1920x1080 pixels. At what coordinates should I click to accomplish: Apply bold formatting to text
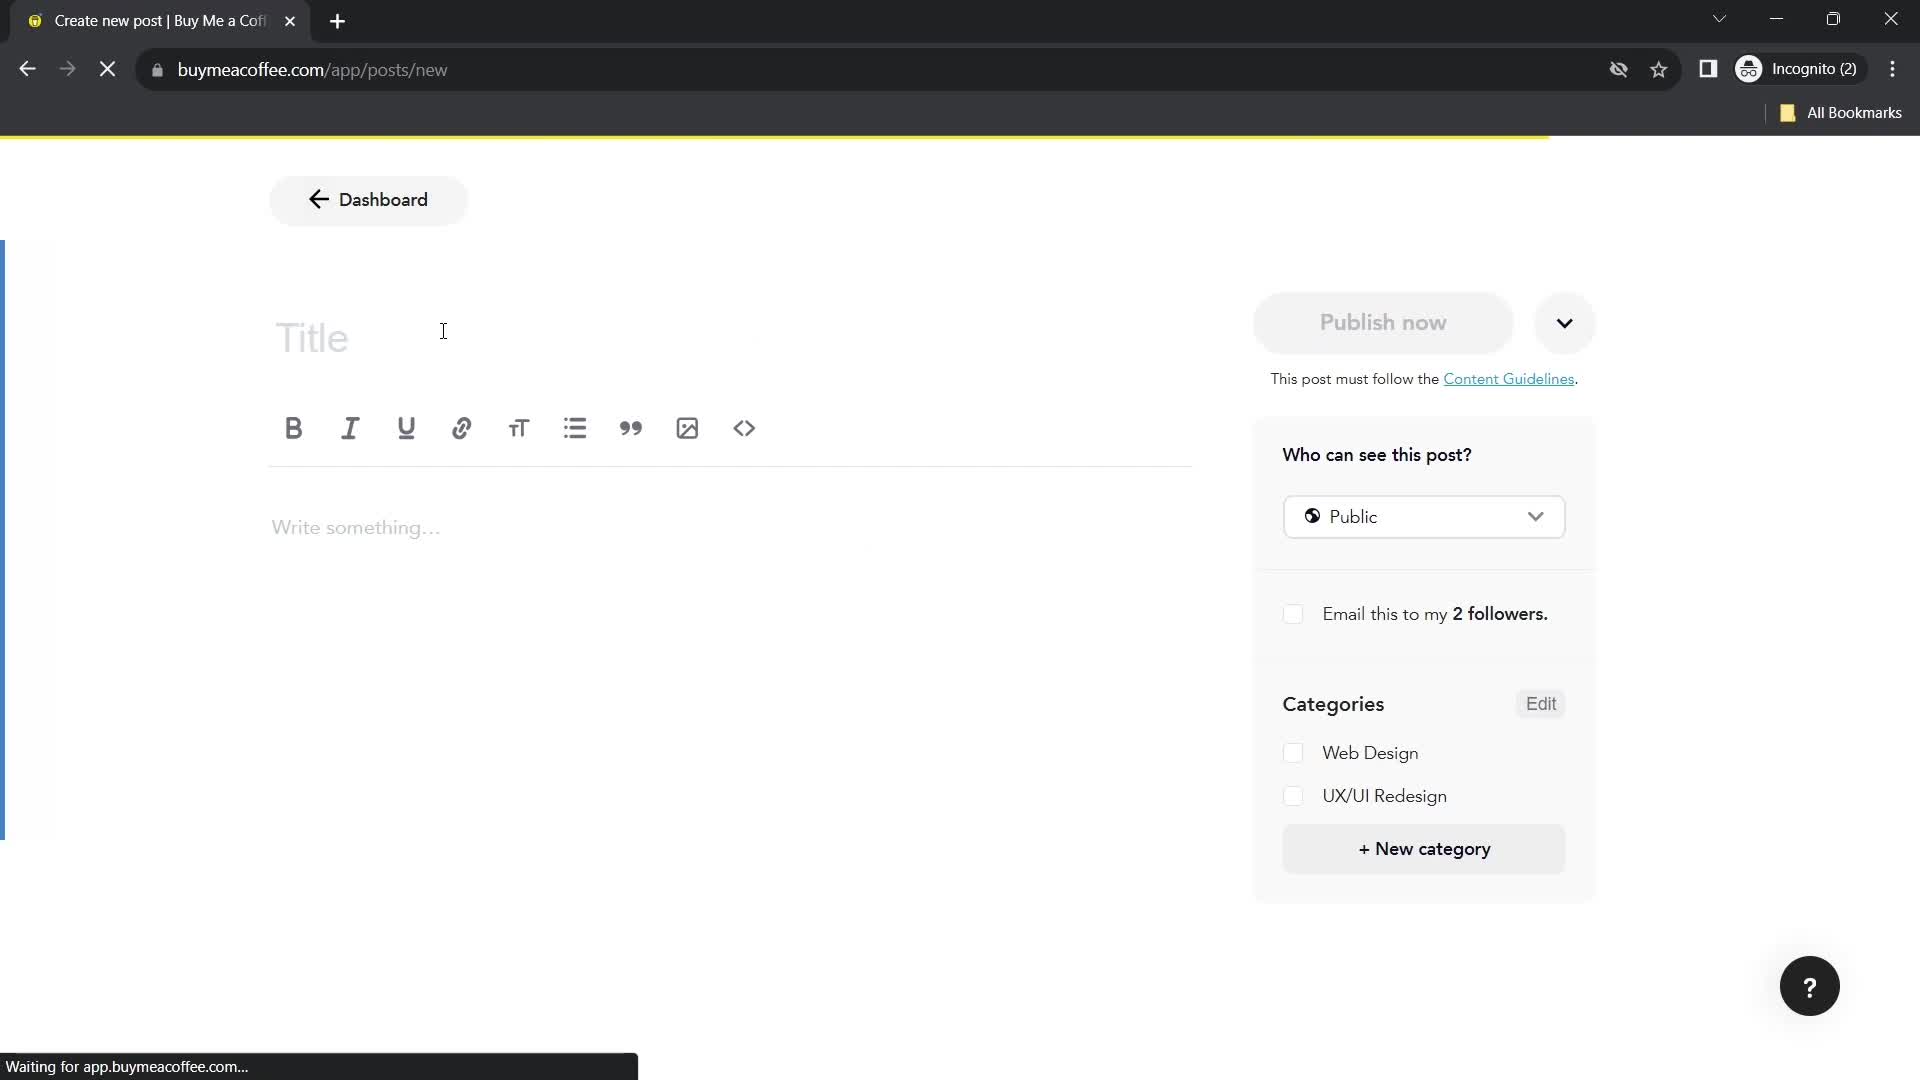tap(293, 427)
